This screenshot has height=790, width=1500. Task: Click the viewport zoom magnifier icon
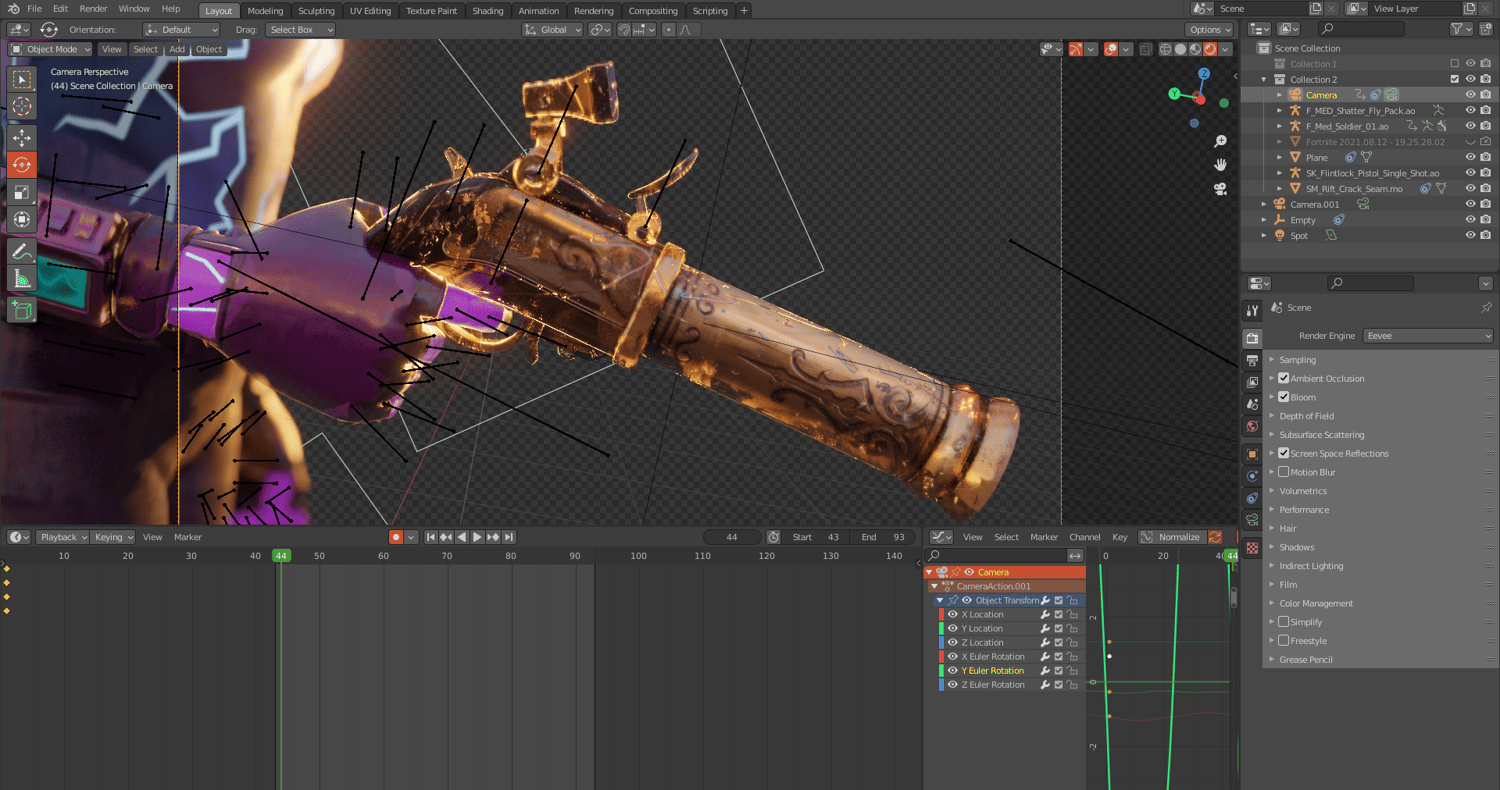click(1220, 142)
